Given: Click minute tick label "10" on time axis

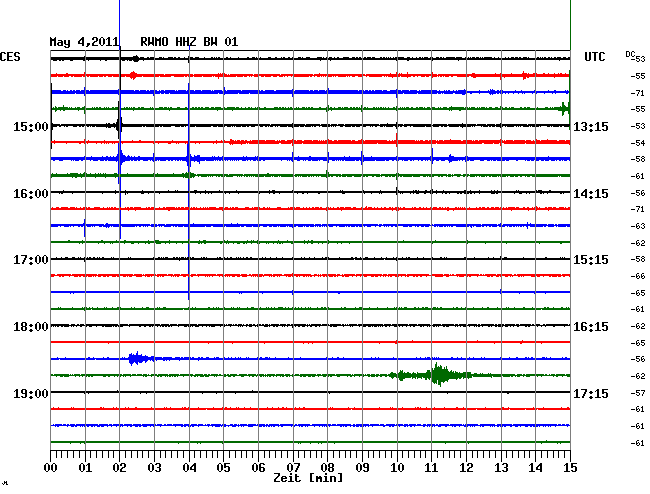Looking at the screenshot, I should pyautogui.click(x=397, y=468).
